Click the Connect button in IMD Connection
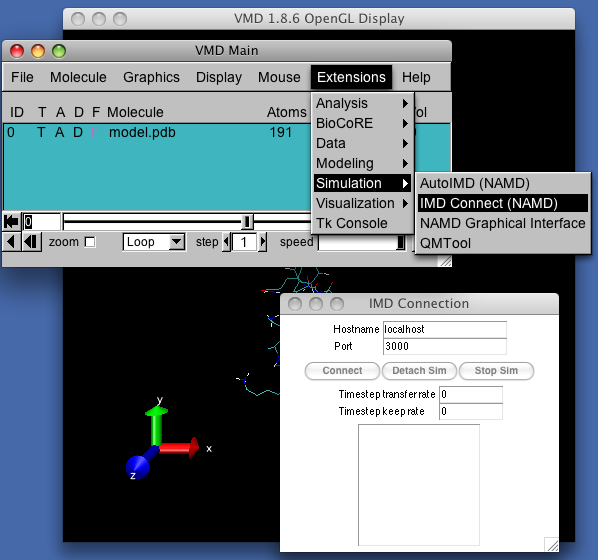This screenshot has width=598, height=560. click(x=342, y=371)
